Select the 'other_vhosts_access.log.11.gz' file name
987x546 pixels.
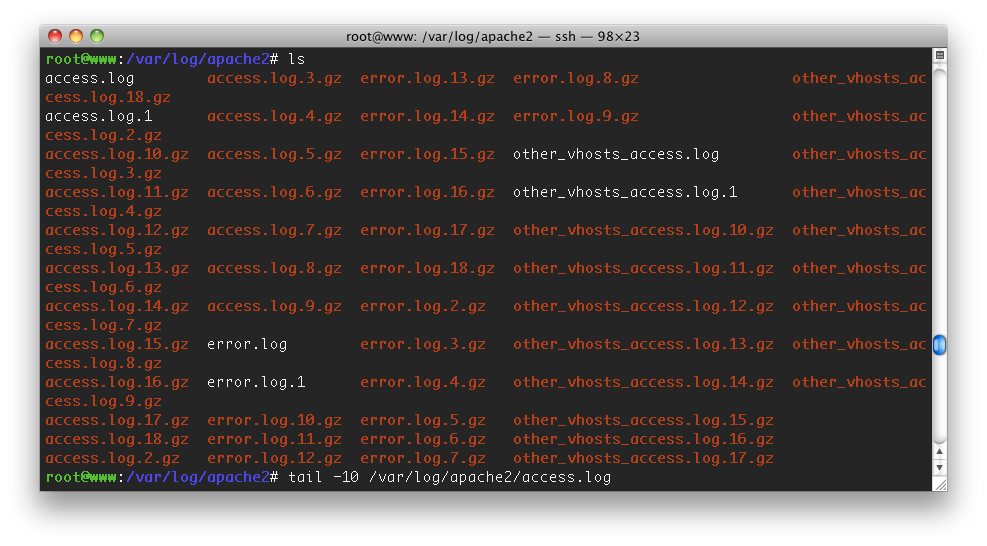643,268
